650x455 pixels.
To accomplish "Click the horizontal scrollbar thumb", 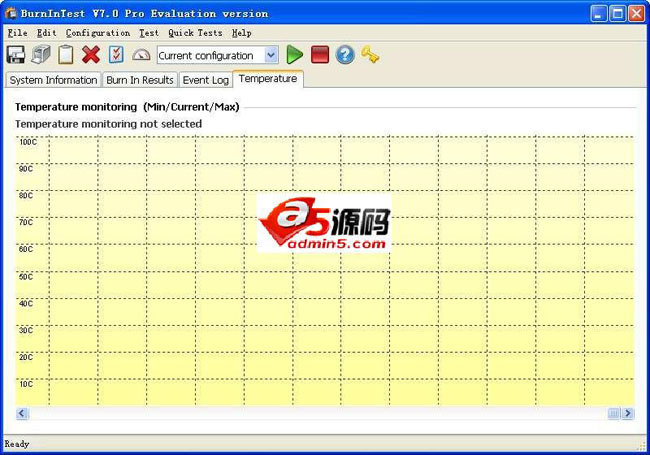I will click(614, 413).
